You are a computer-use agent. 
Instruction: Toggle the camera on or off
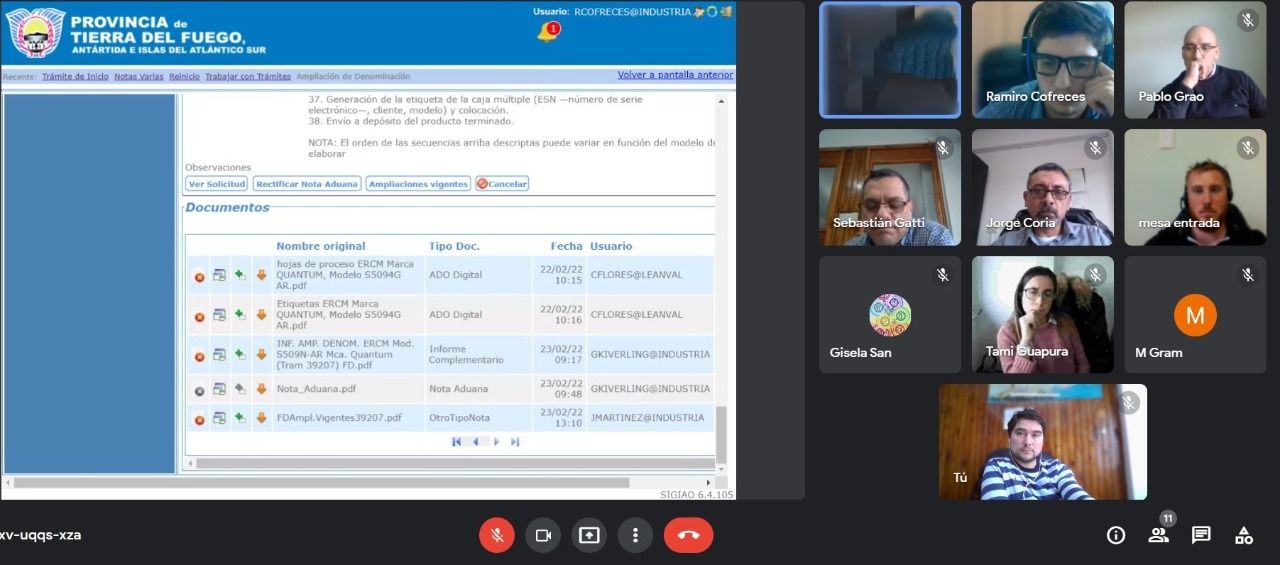[x=543, y=535]
